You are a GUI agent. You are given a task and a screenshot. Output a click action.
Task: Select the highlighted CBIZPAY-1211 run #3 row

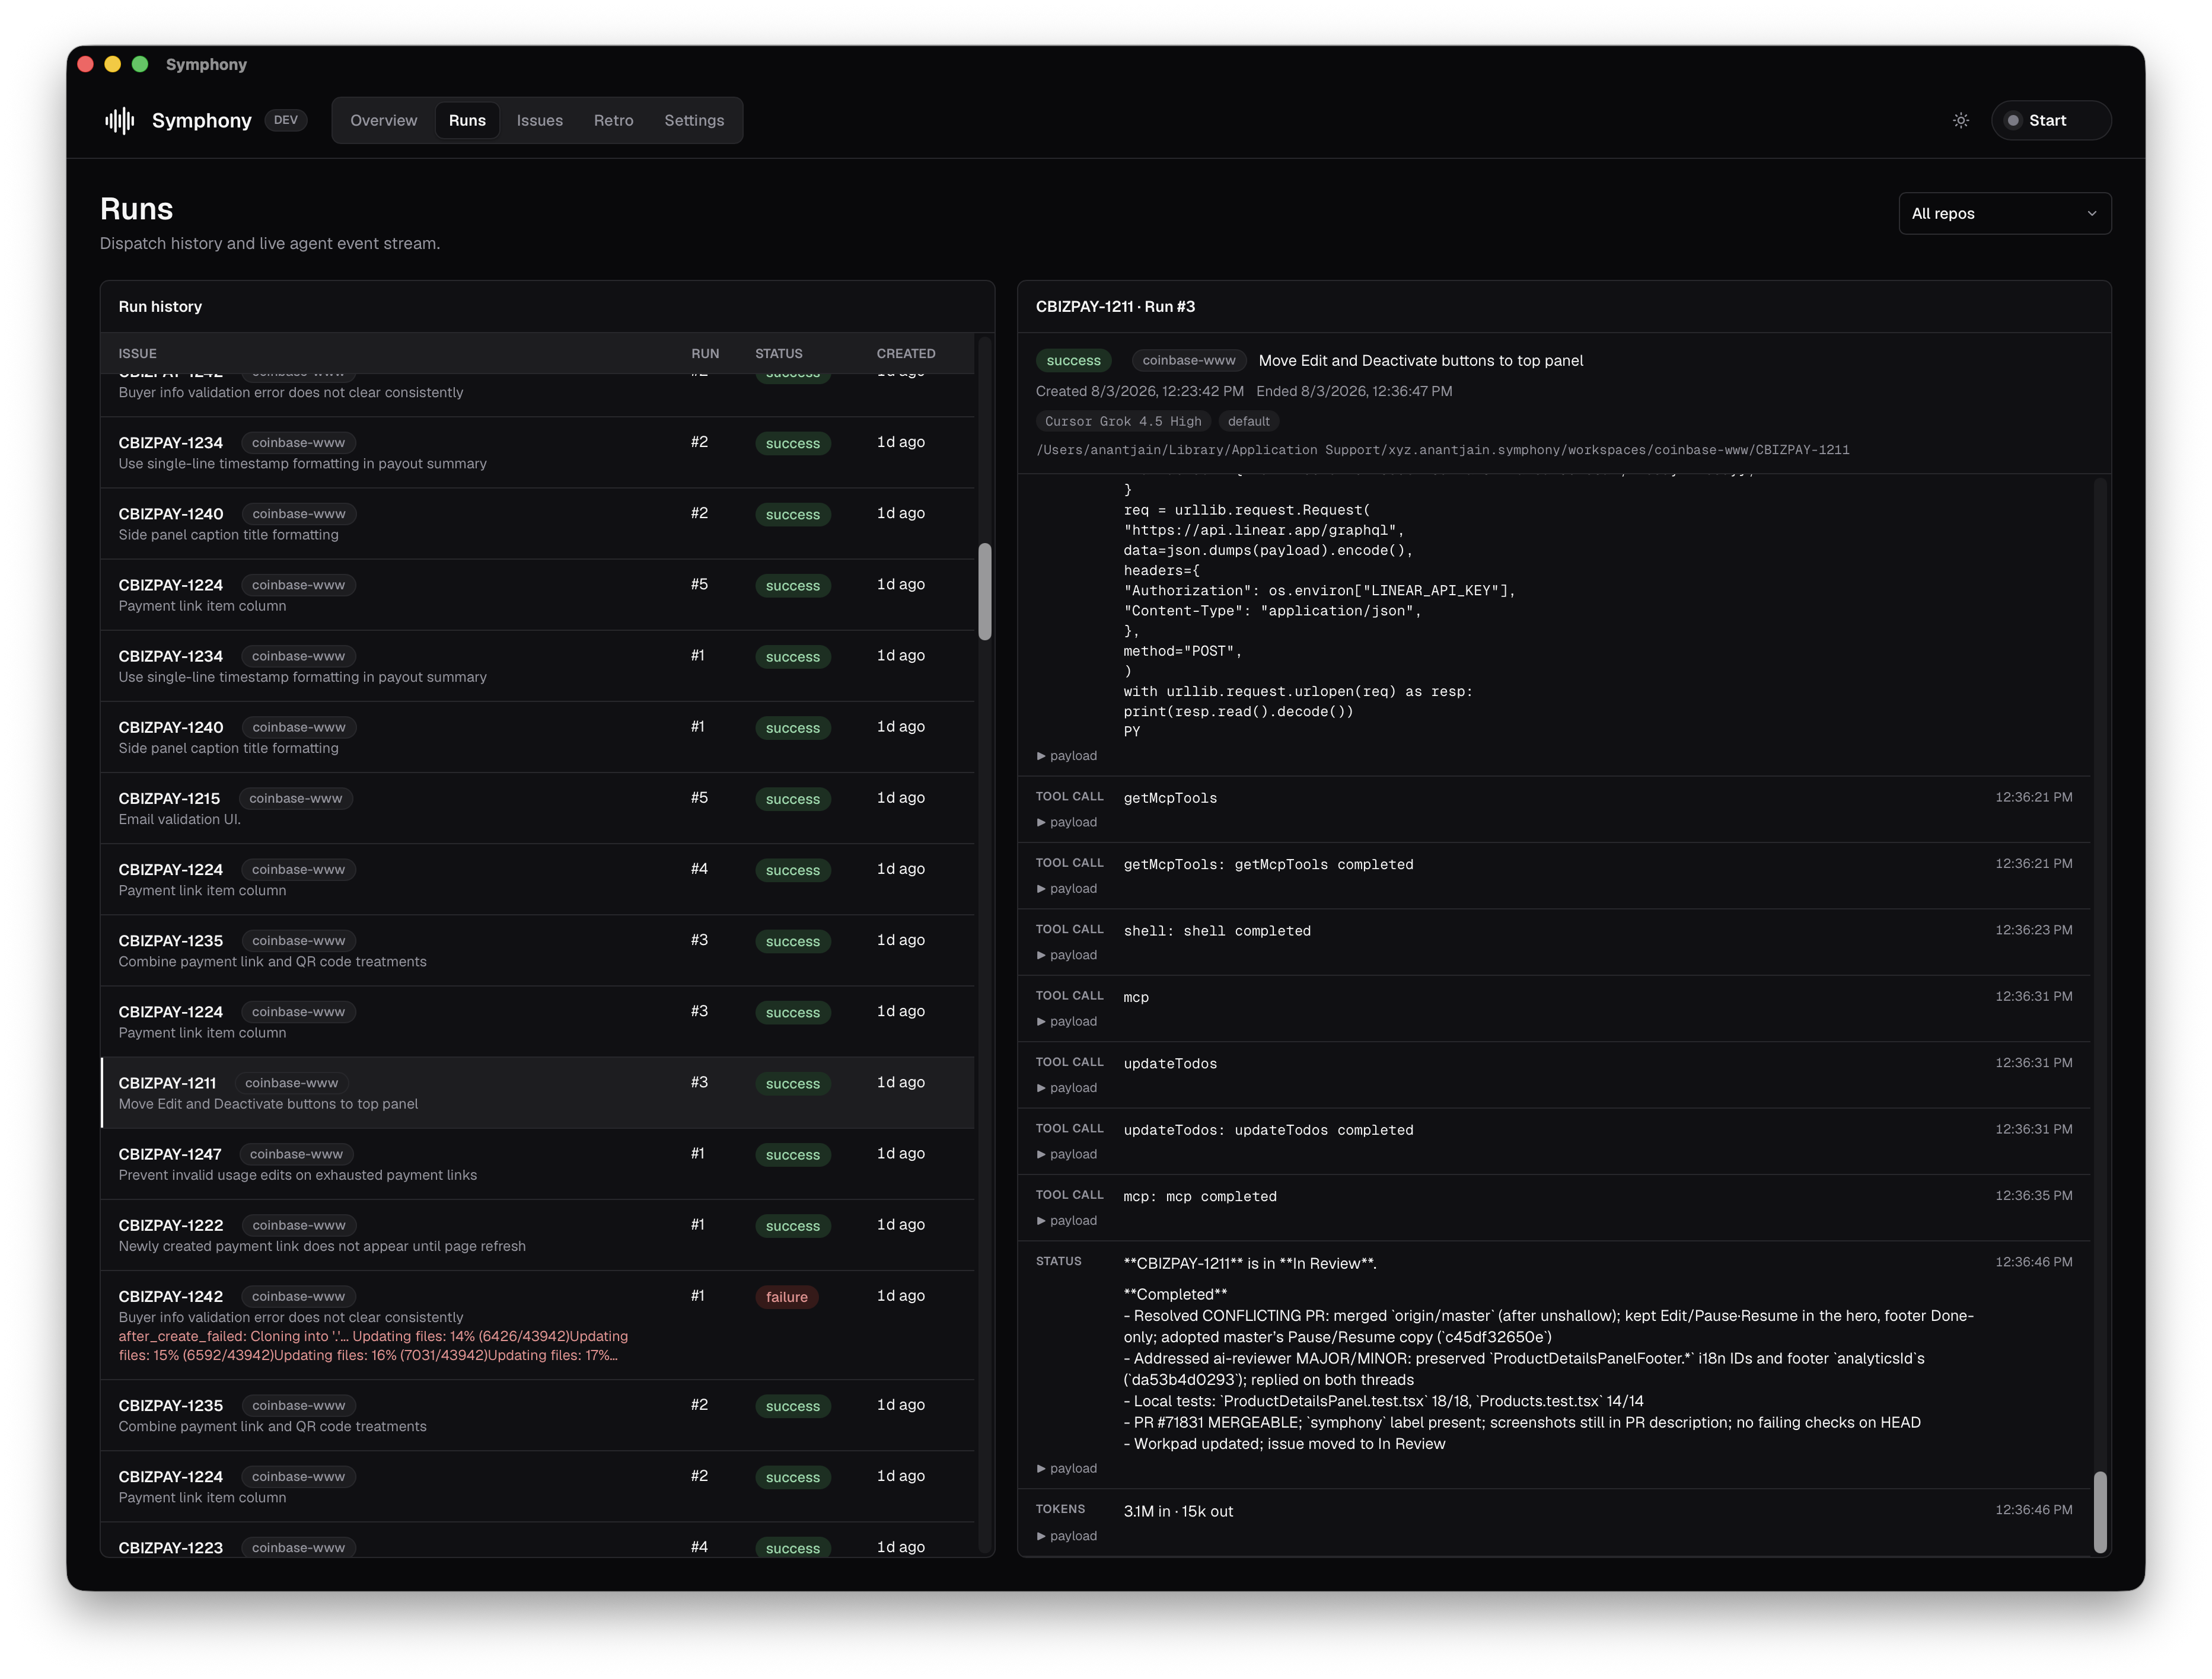tap(537, 1092)
